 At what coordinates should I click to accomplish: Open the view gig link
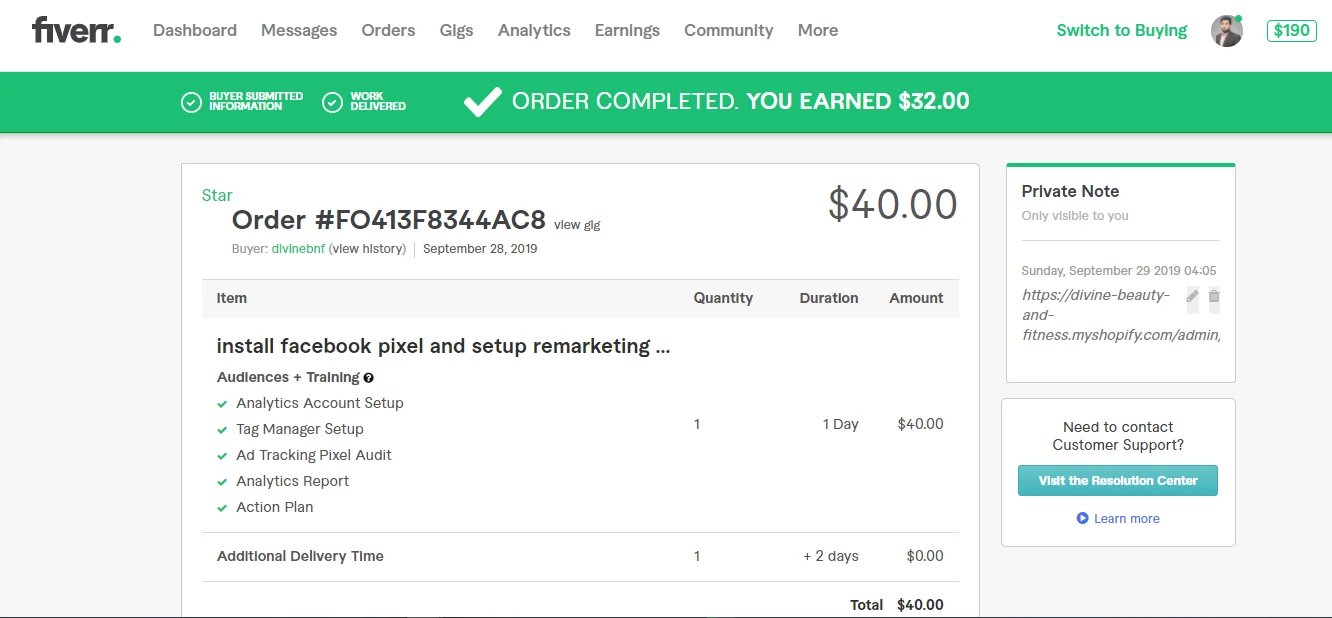(x=577, y=225)
